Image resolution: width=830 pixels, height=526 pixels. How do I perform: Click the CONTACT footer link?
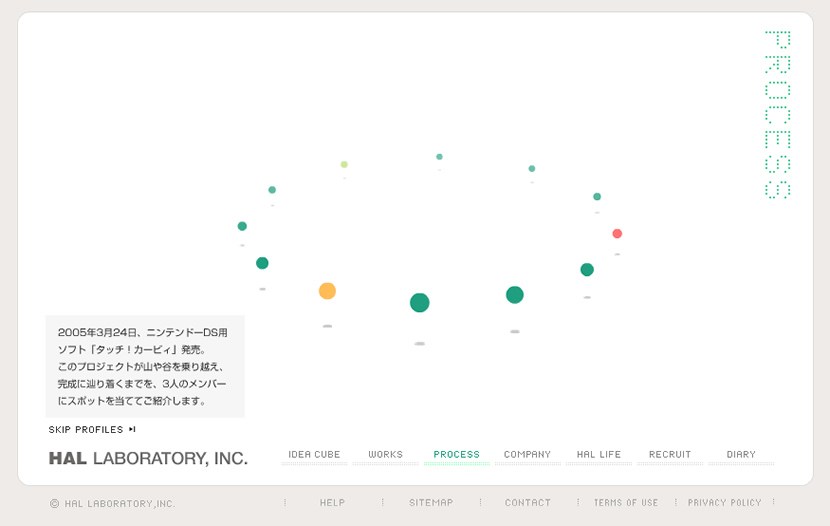coord(528,503)
